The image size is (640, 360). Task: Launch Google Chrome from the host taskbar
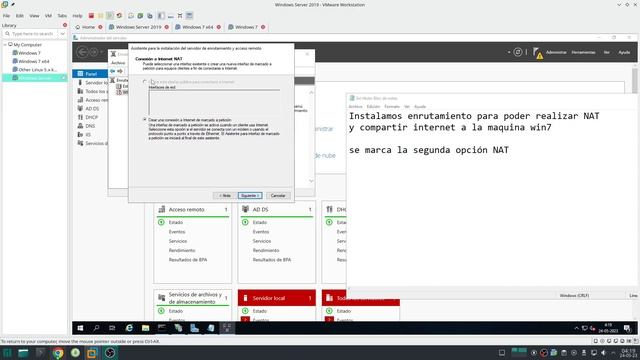58,353
